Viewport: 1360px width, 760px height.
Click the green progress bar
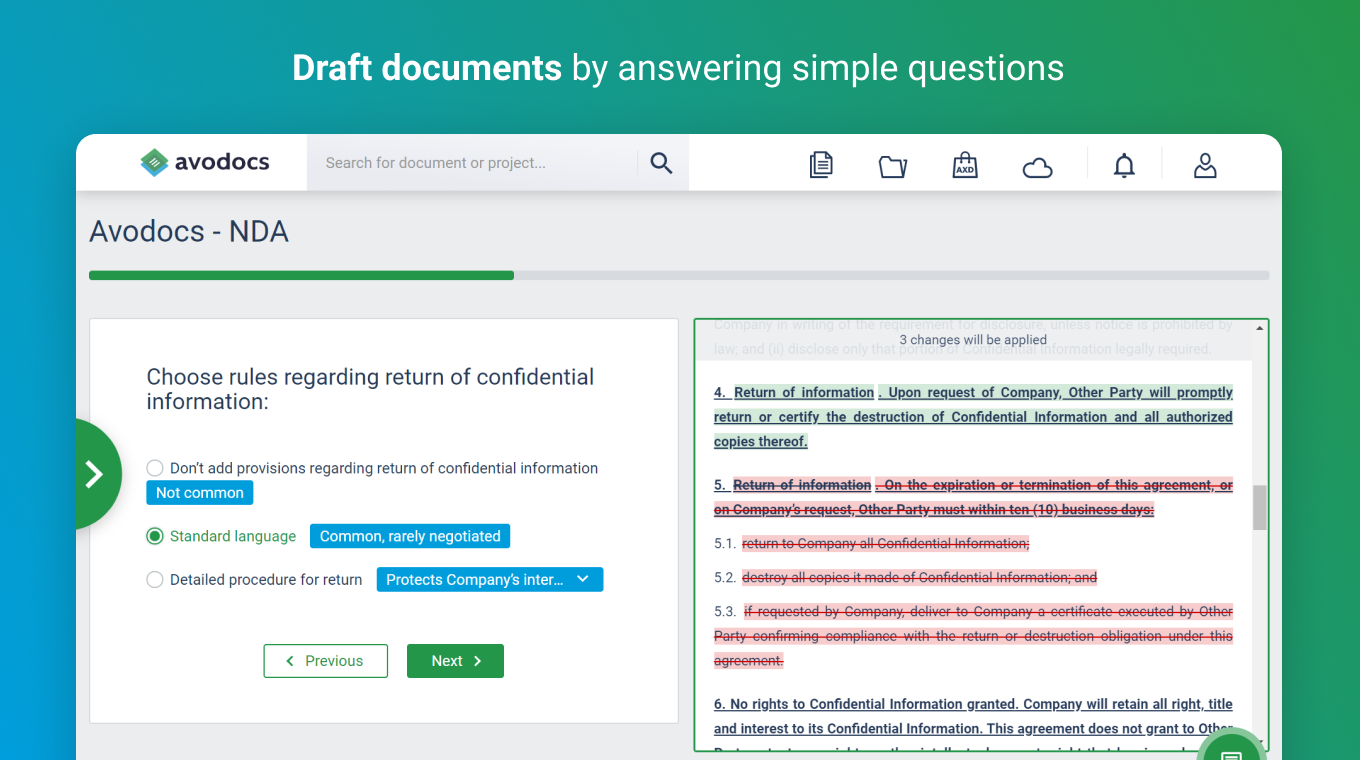300,274
